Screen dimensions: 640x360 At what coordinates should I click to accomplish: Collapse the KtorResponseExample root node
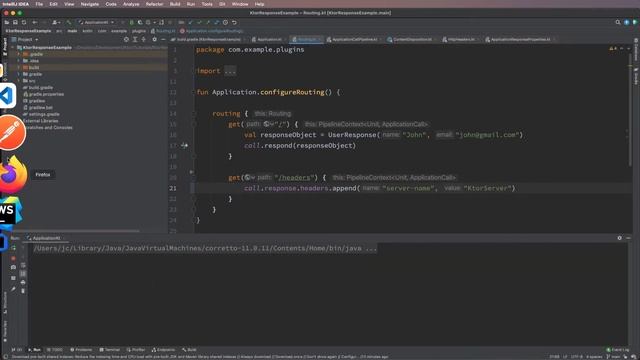[x=13, y=47]
